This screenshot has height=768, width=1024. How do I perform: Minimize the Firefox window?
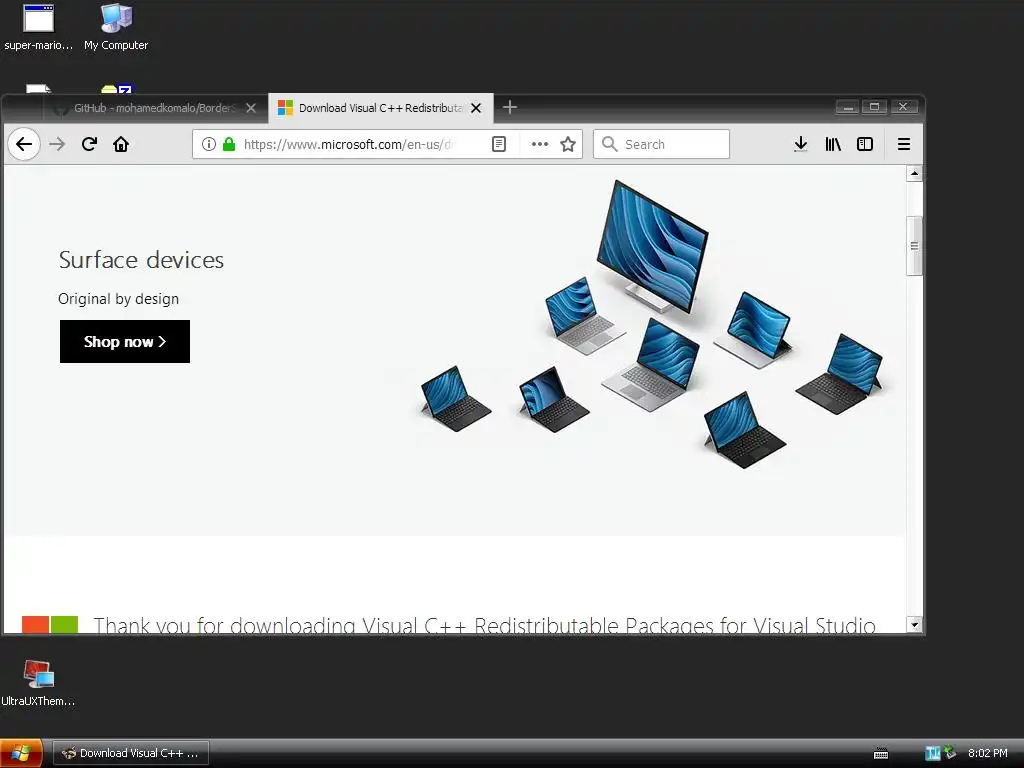coord(847,107)
